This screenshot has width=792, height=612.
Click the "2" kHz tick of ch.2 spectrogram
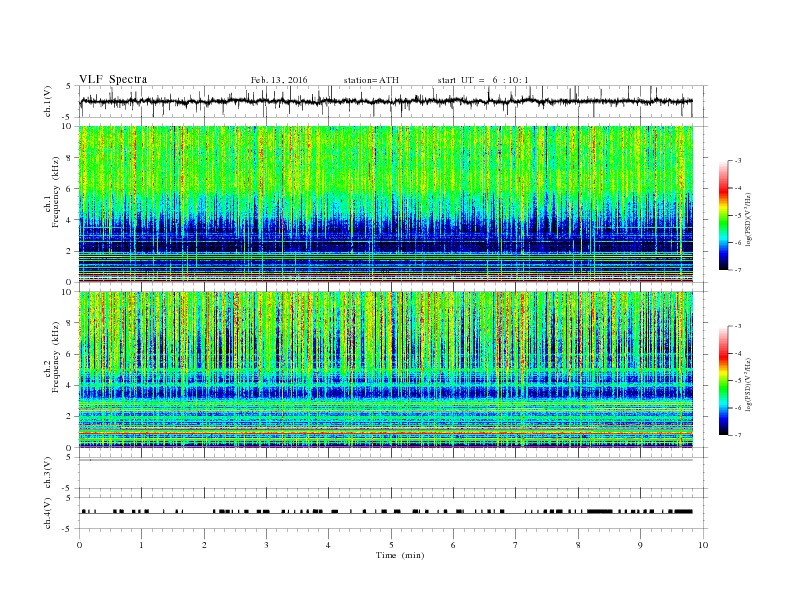(x=70, y=417)
